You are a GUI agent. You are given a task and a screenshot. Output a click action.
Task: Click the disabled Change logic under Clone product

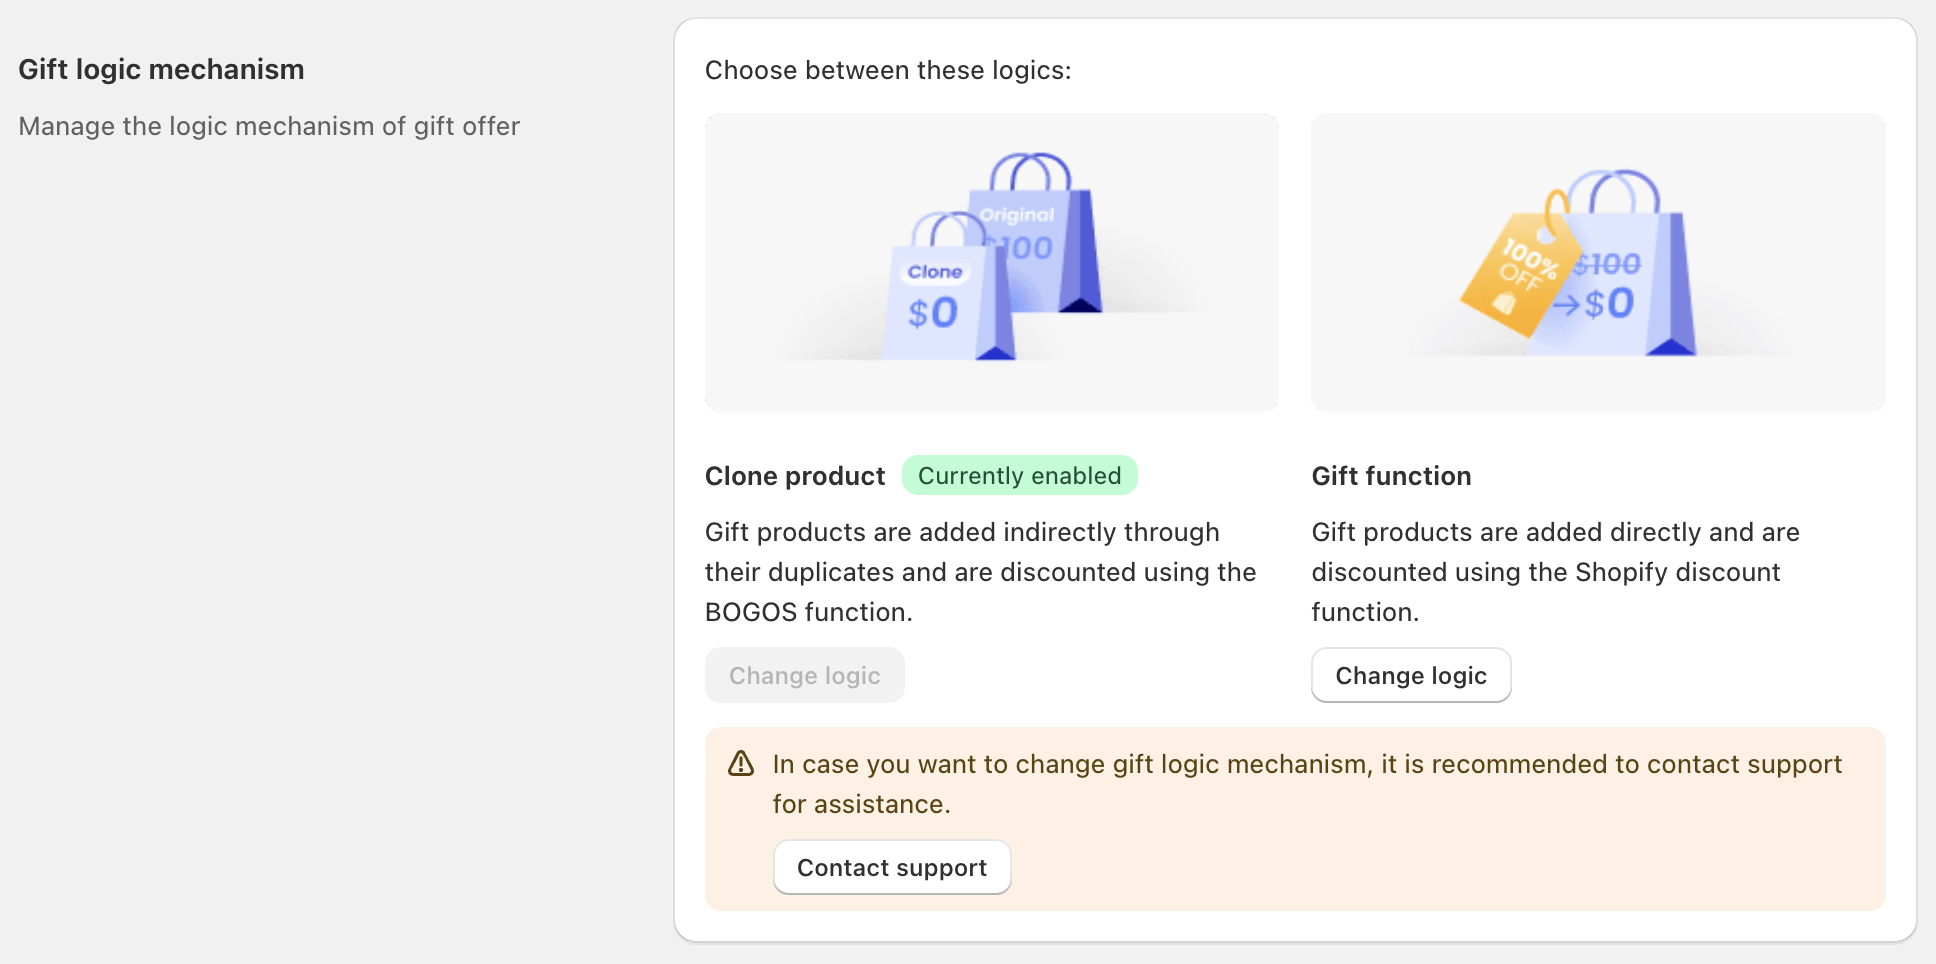pyautogui.click(x=805, y=675)
